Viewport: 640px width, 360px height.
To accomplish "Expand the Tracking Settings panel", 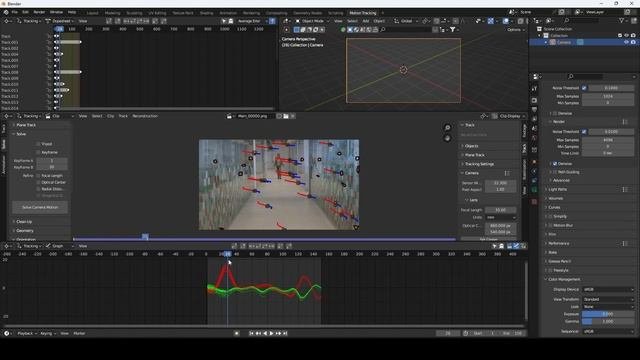I will pyautogui.click(x=479, y=164).
